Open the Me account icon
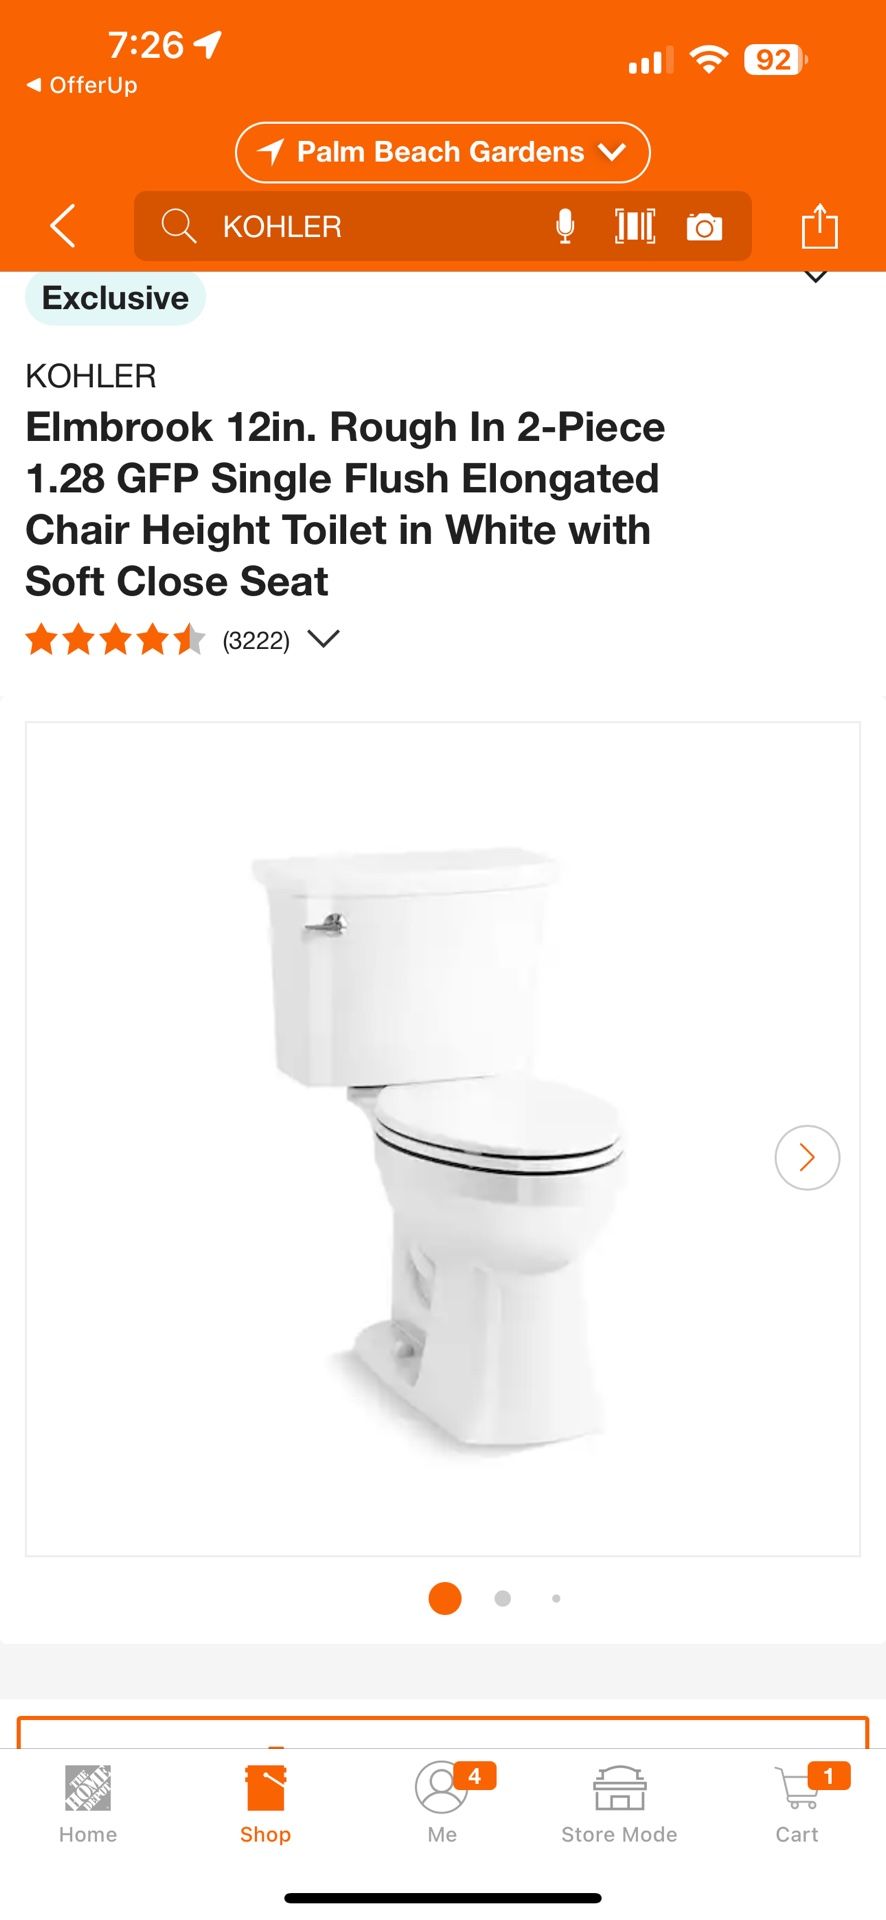 (442, 1804)
